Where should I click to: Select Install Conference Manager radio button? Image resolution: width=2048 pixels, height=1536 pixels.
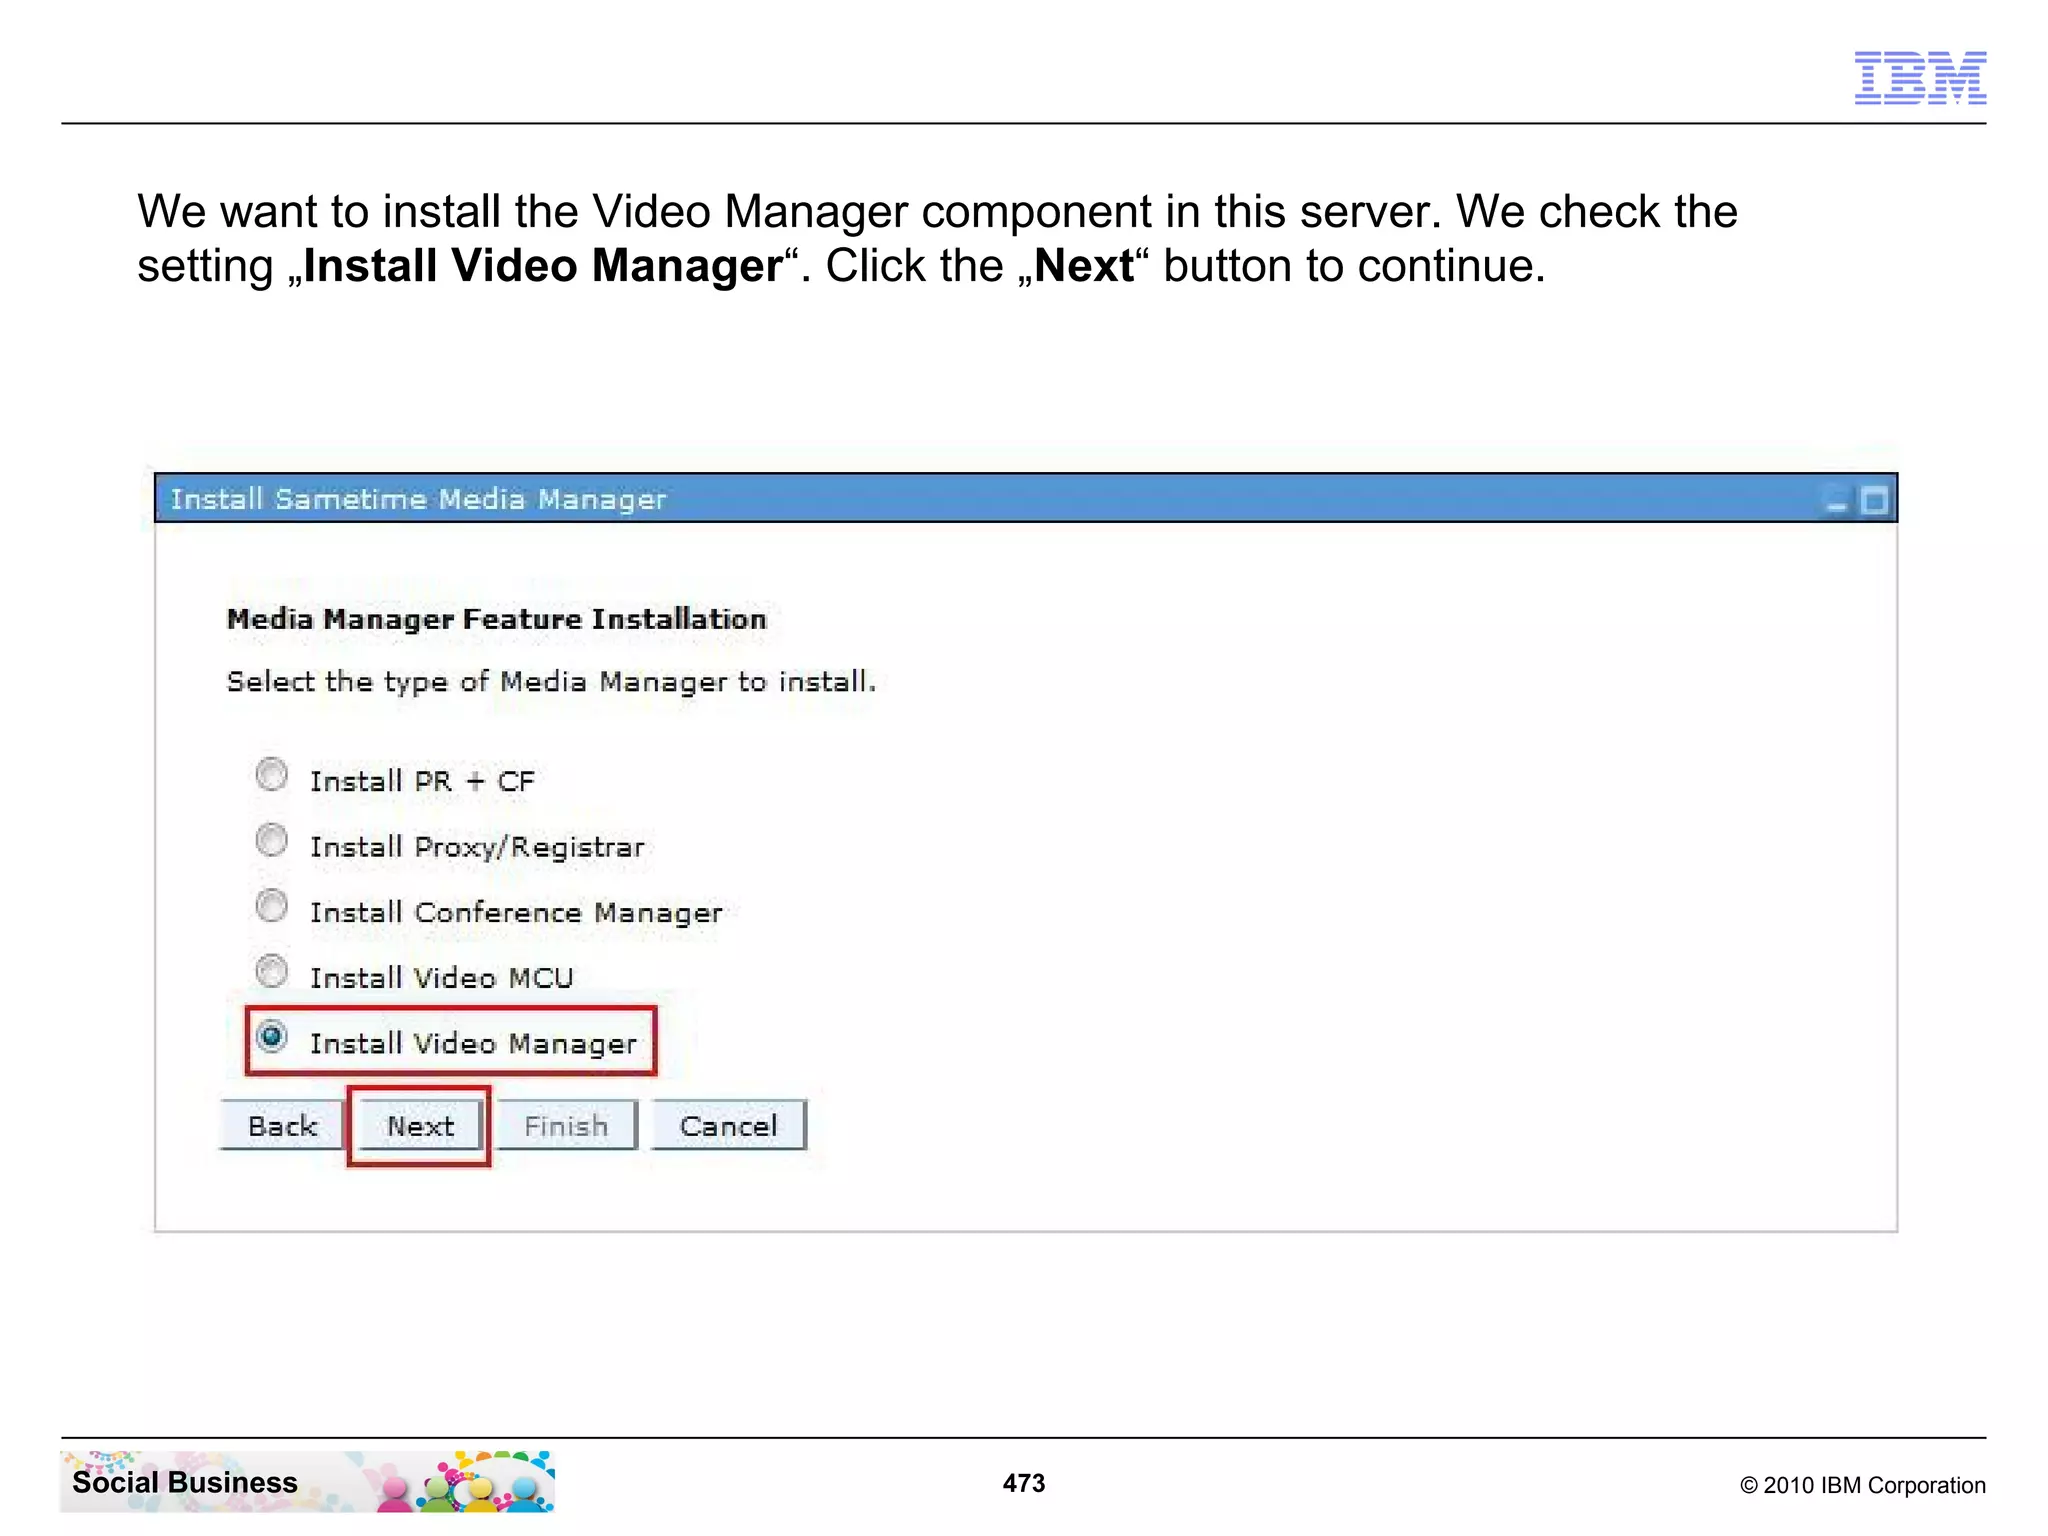(x=271, y=906)
